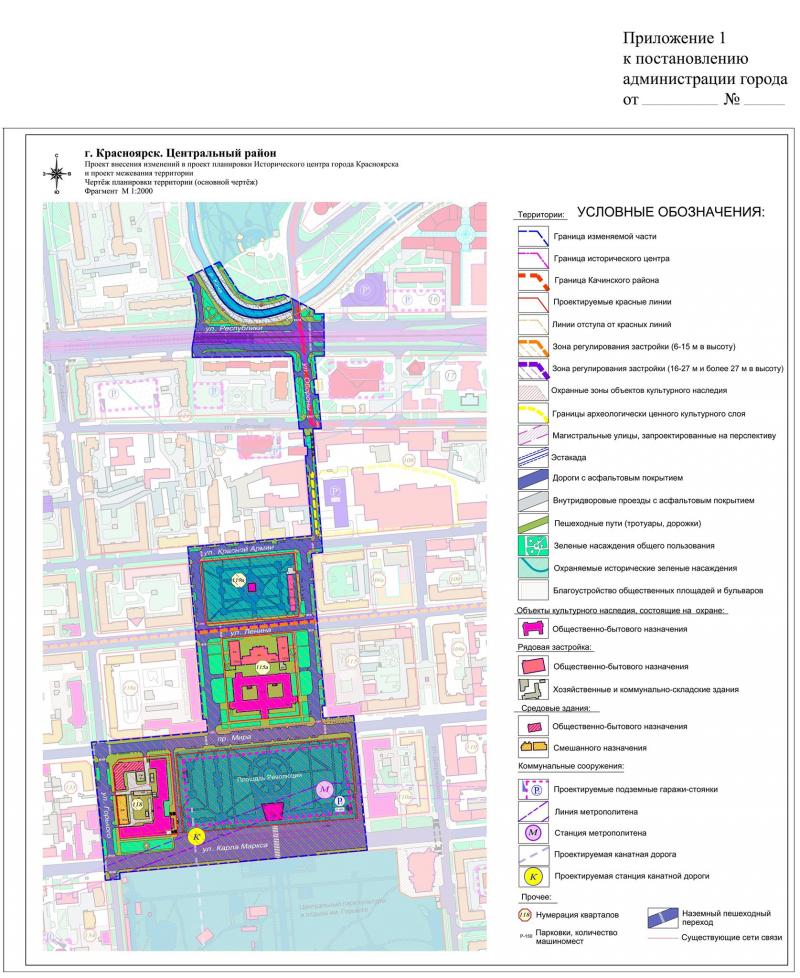Click the Приложение 1 header text
Screen dimensions: 800x978
675,38
